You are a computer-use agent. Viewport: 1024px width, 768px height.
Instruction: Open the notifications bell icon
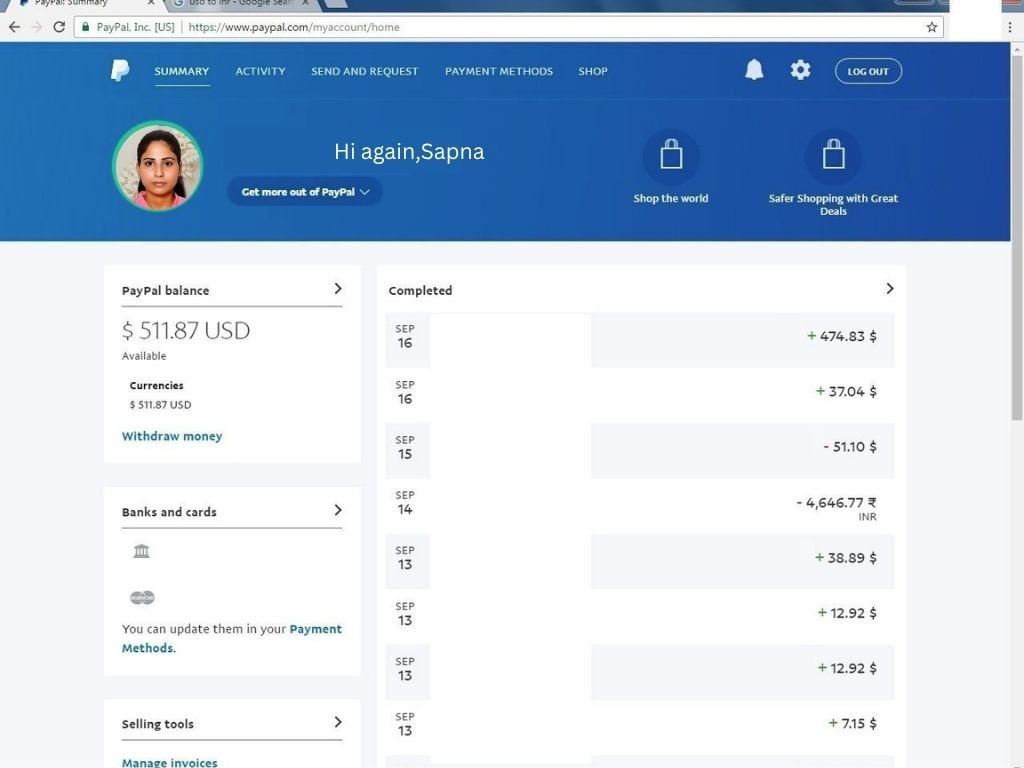click(754, 70)
